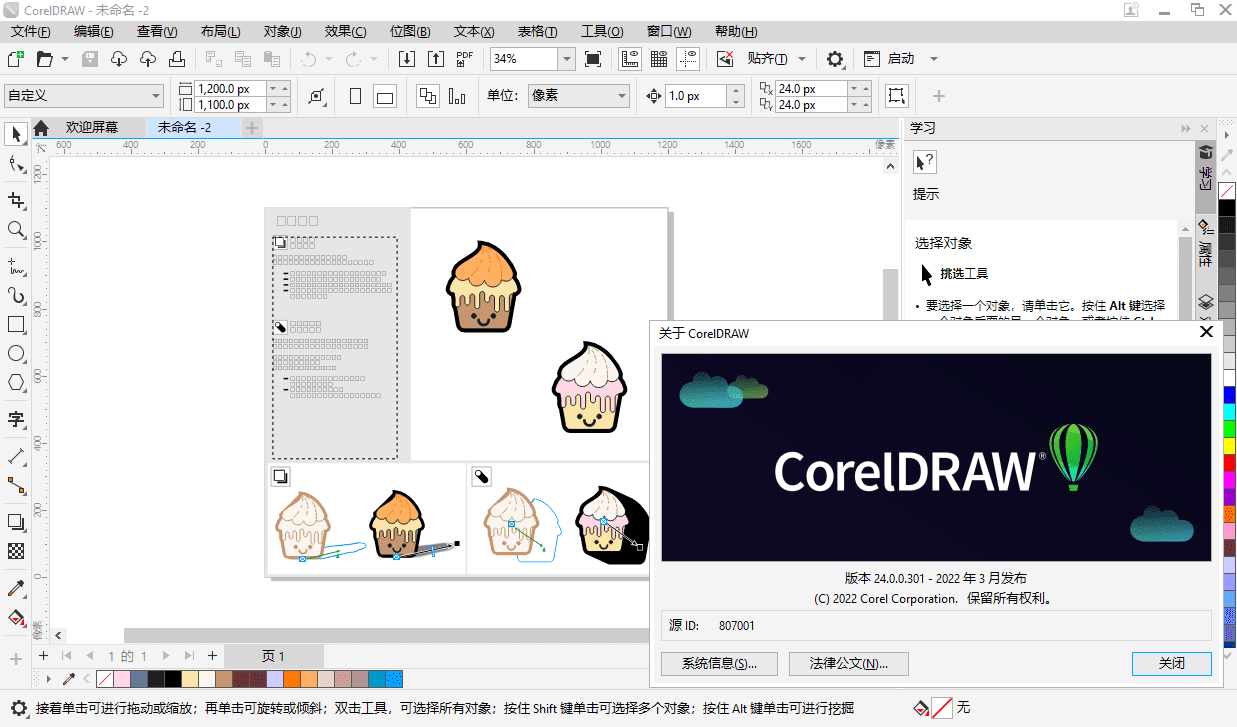This screenshot has height=727, width=1237.
Task: Click the Import arrow-down icon
Action: [407, 59]
